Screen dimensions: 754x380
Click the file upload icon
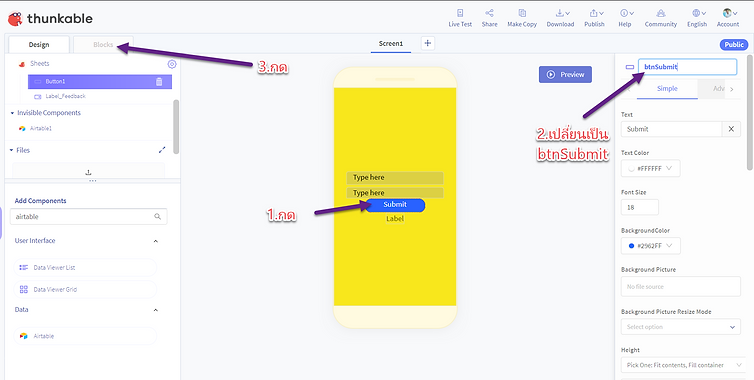click(88, 172)
